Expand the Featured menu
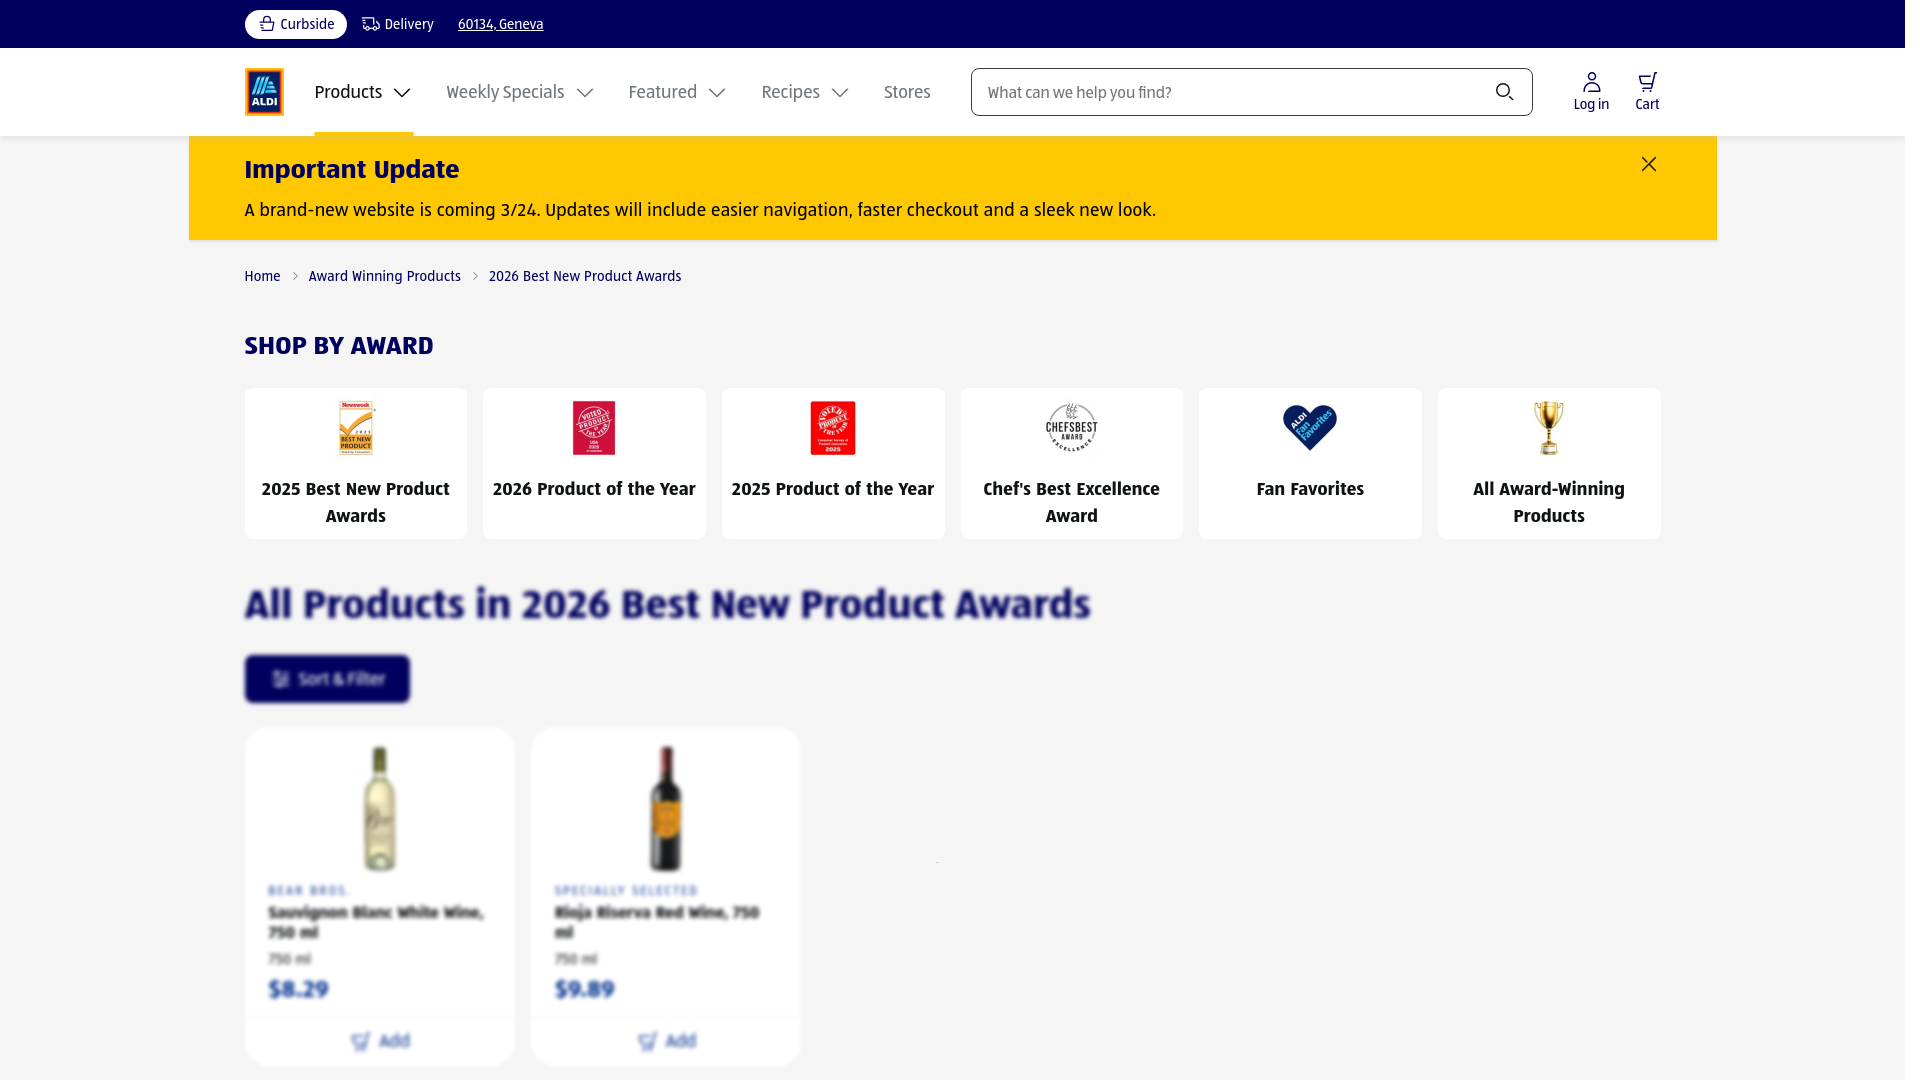The width and height of the screenshot is (1920, 1080). [677, 92]
